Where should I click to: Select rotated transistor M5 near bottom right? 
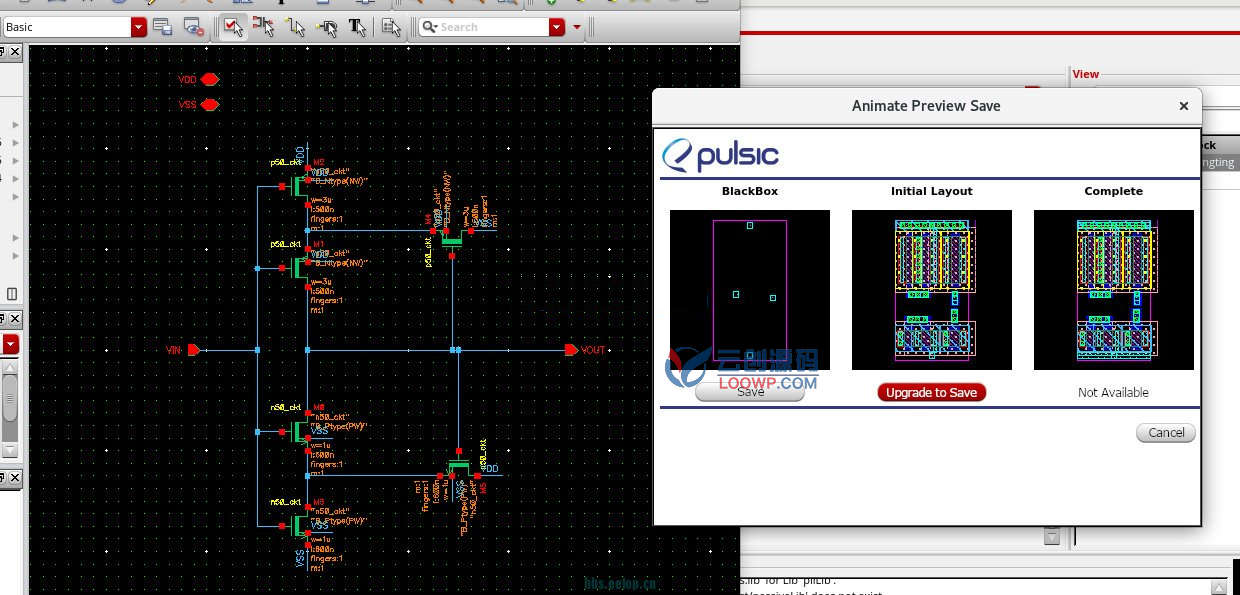point(459,467)
